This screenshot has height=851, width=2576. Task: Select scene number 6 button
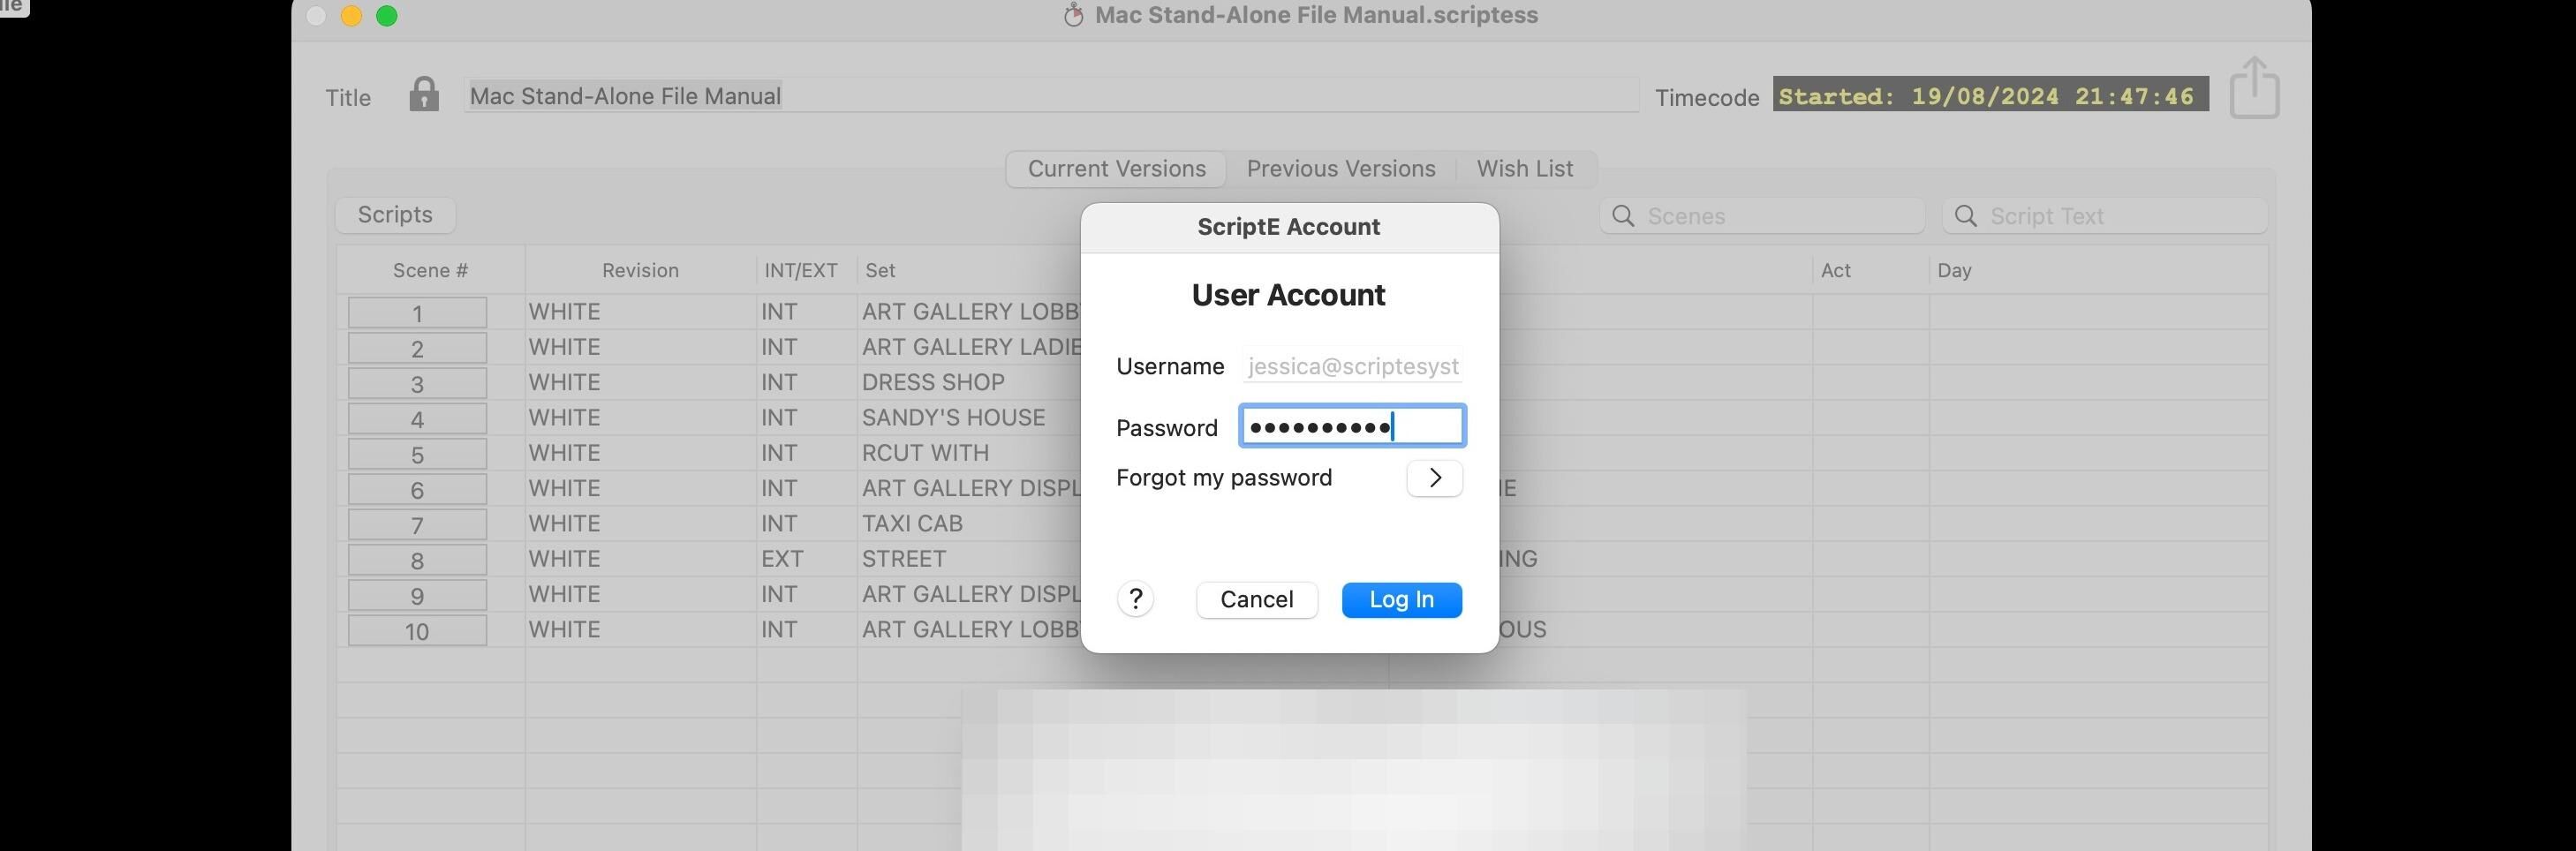[x=417, y=489]
